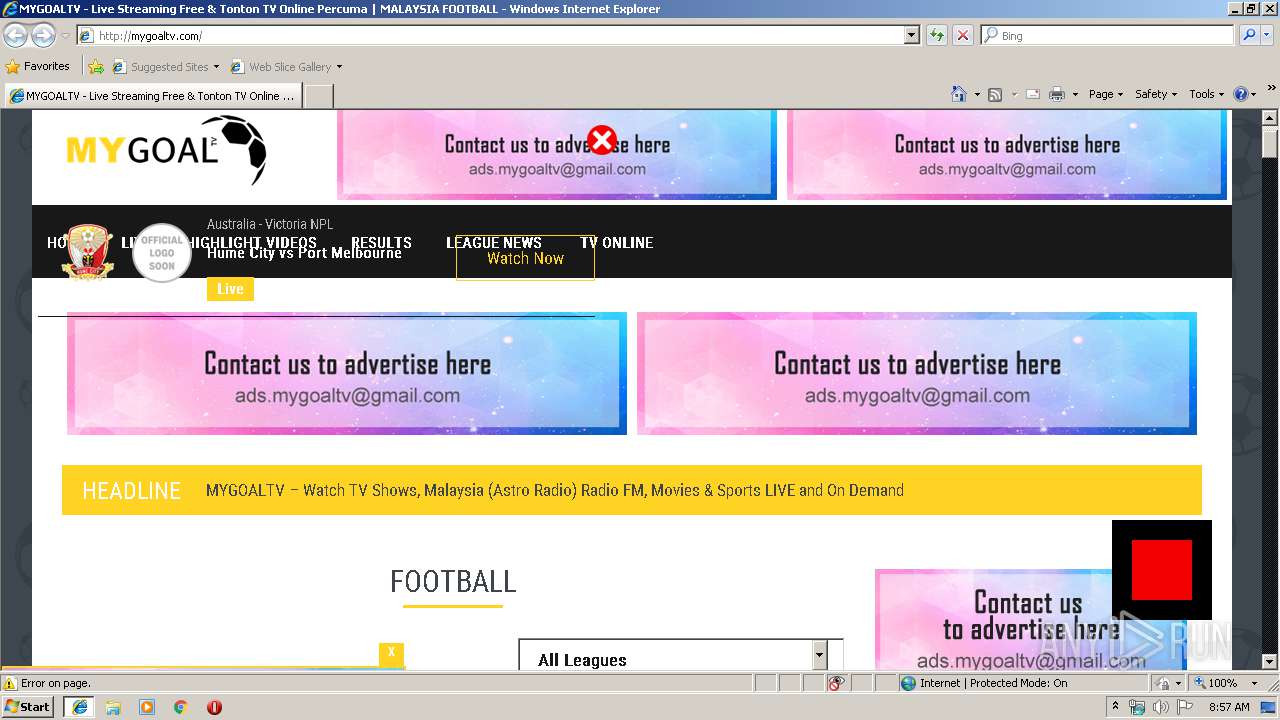Refresh the page using the green arrows icon
This screenshot has width=1280, height=720.
tap(937, 35)
